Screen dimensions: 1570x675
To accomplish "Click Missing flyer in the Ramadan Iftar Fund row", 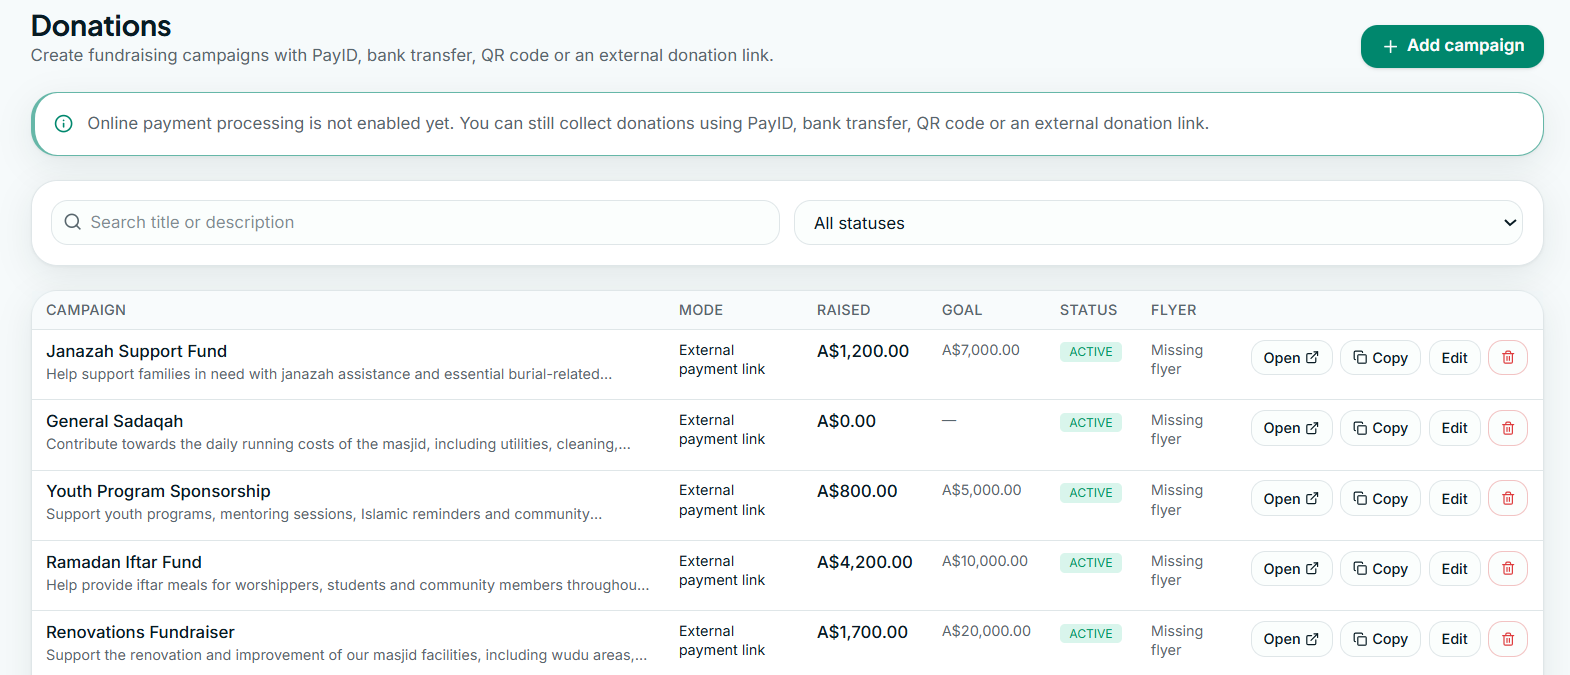I will point(1177,570).
